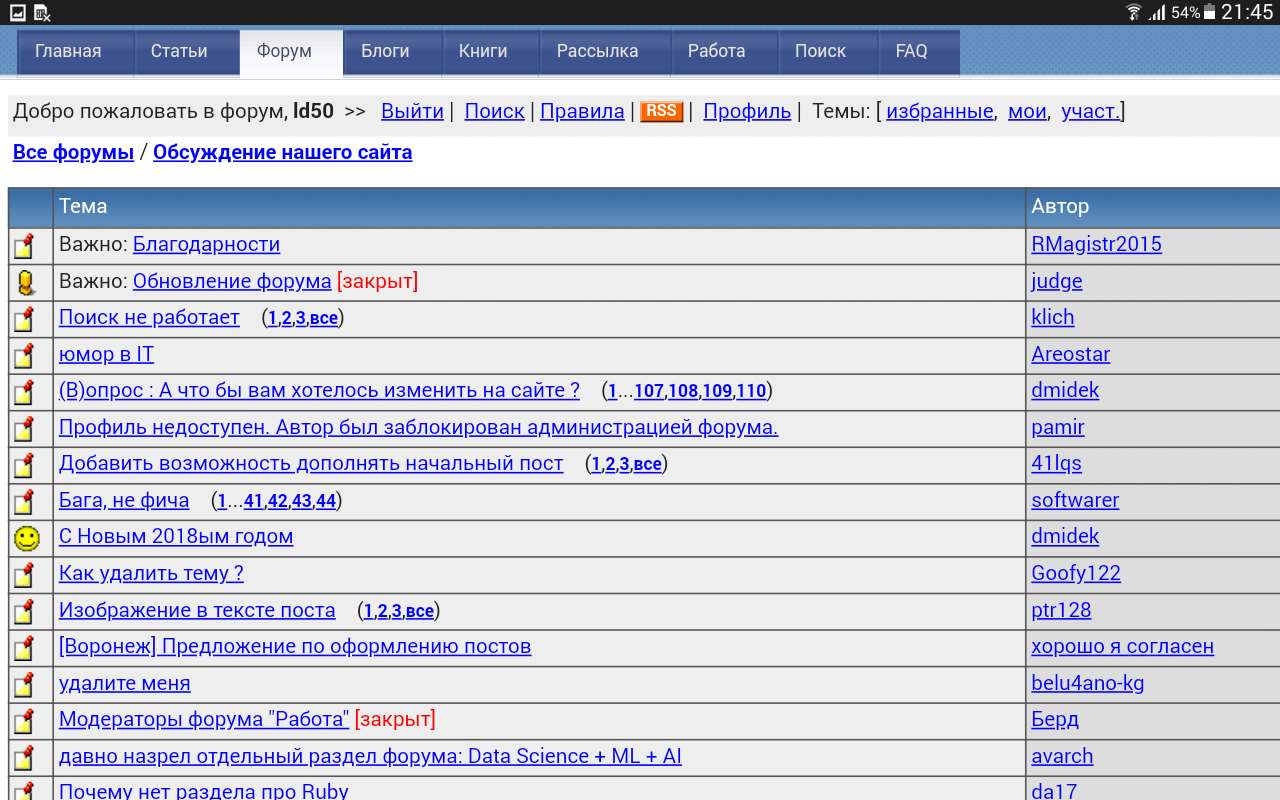The height and width of the screenshot is (800, 1280).
Task: Open the Статьи tab
Action: 179,51
